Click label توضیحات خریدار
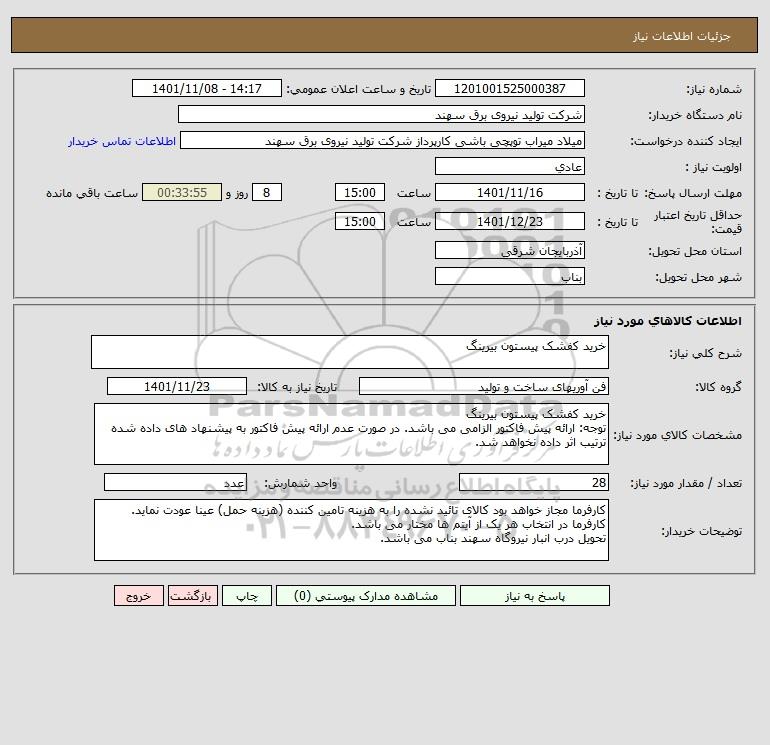 (701, 531)
